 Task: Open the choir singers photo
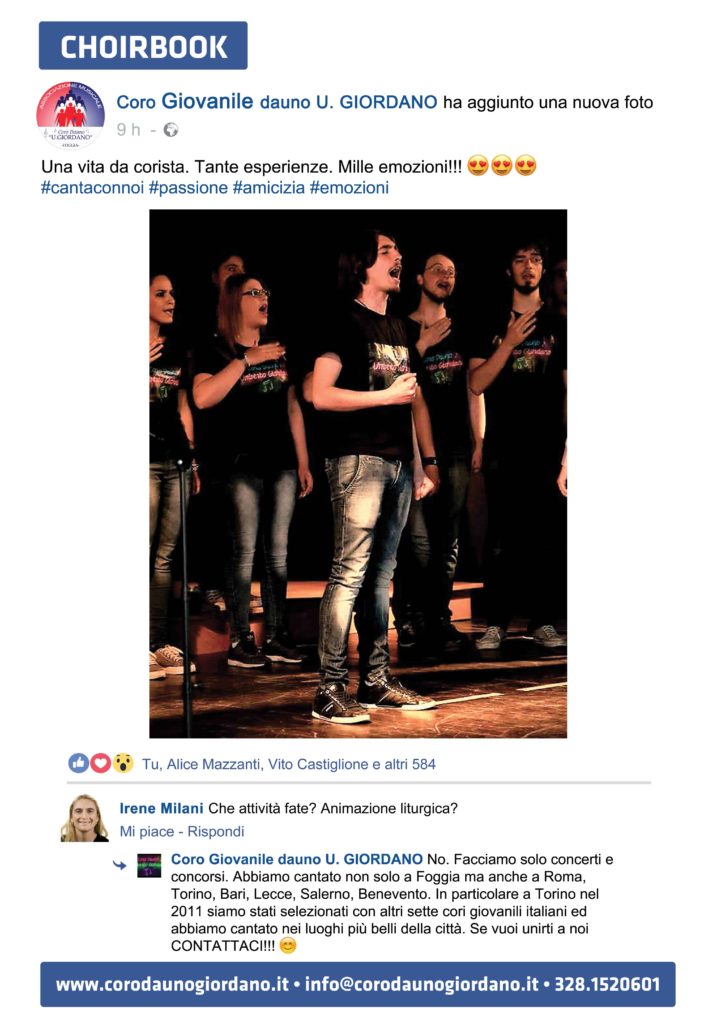358,473
